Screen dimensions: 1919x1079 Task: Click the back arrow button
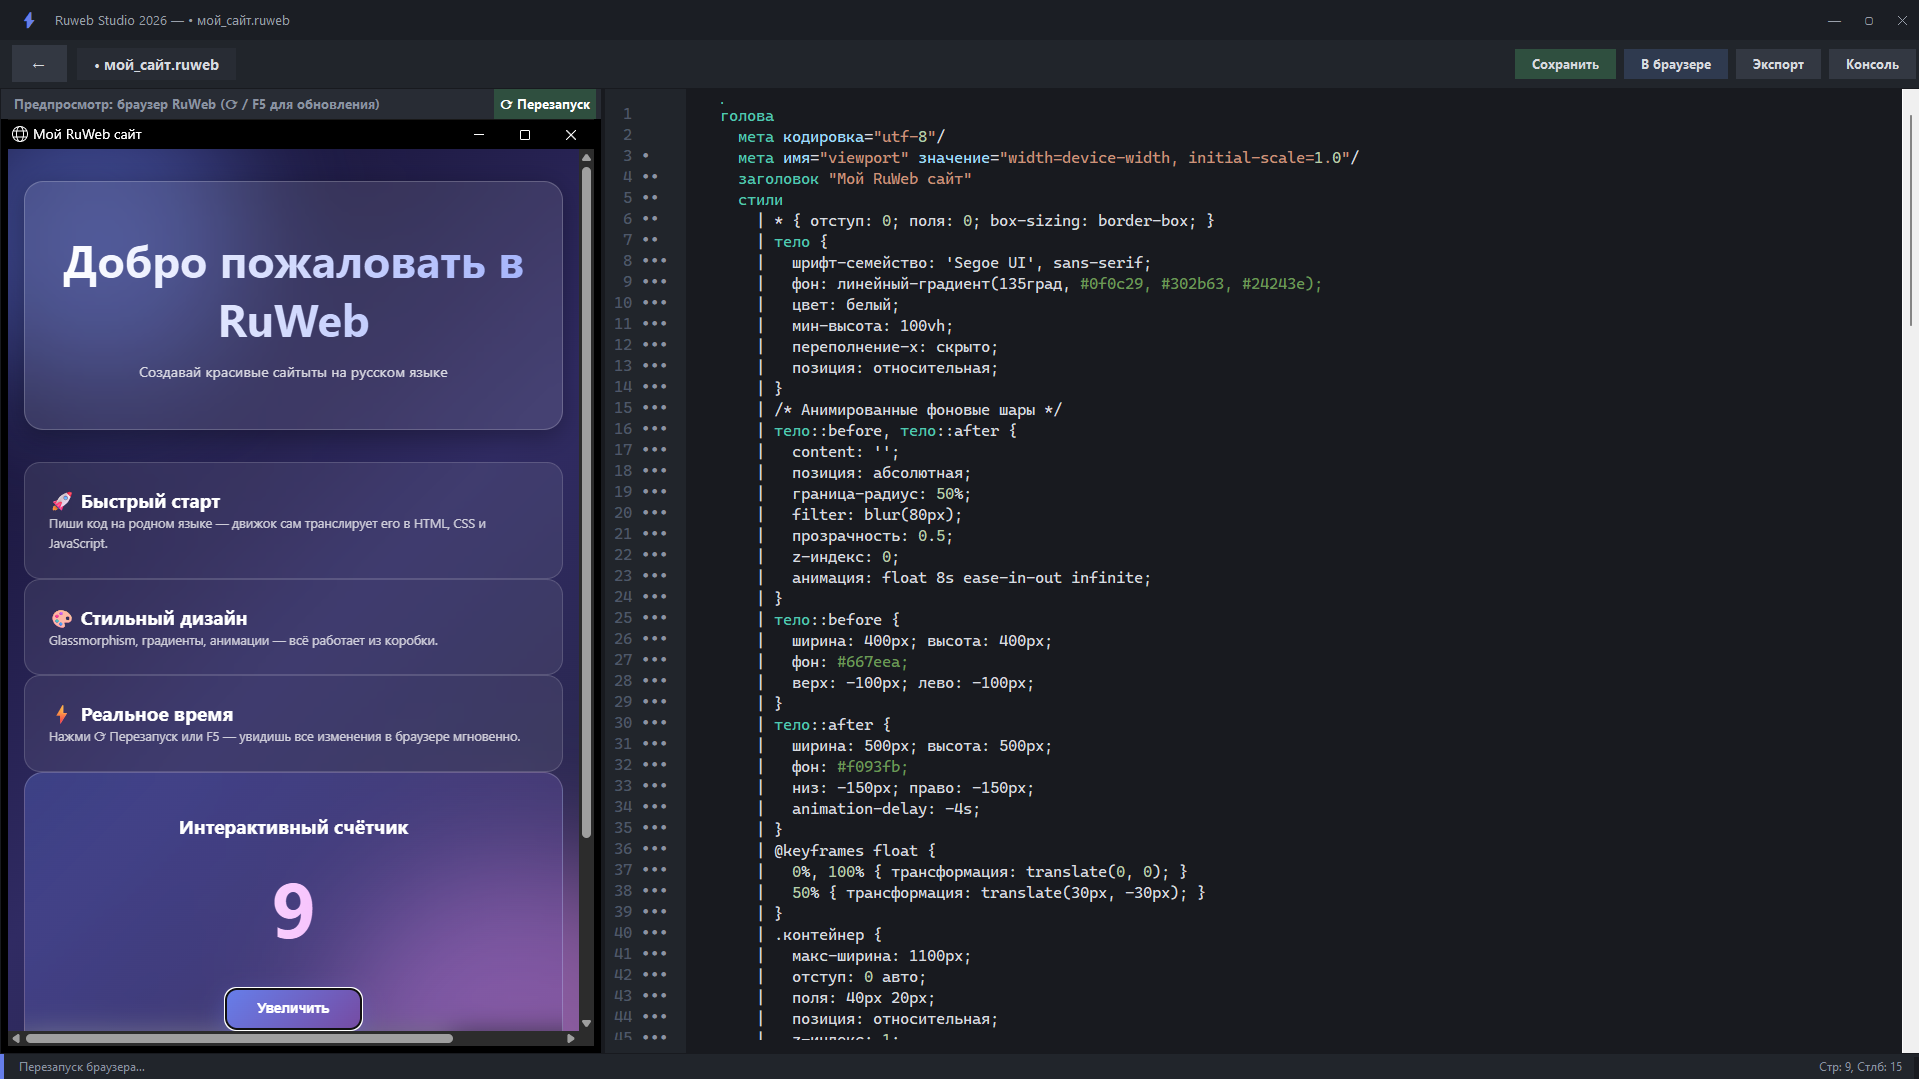click(39, 65)
